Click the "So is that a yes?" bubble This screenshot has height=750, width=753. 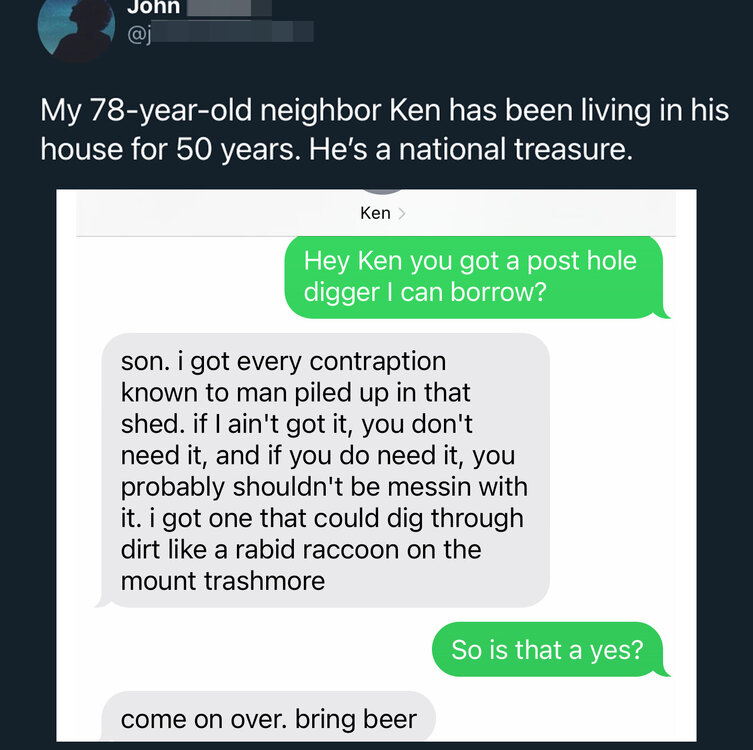547,650
